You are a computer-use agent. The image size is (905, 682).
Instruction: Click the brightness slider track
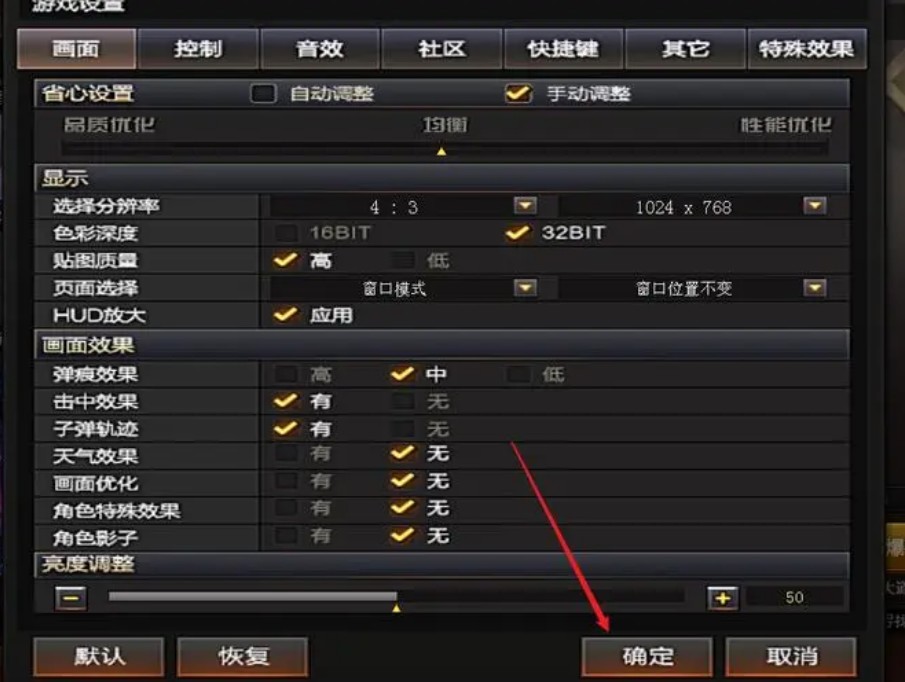pos(396,596)
